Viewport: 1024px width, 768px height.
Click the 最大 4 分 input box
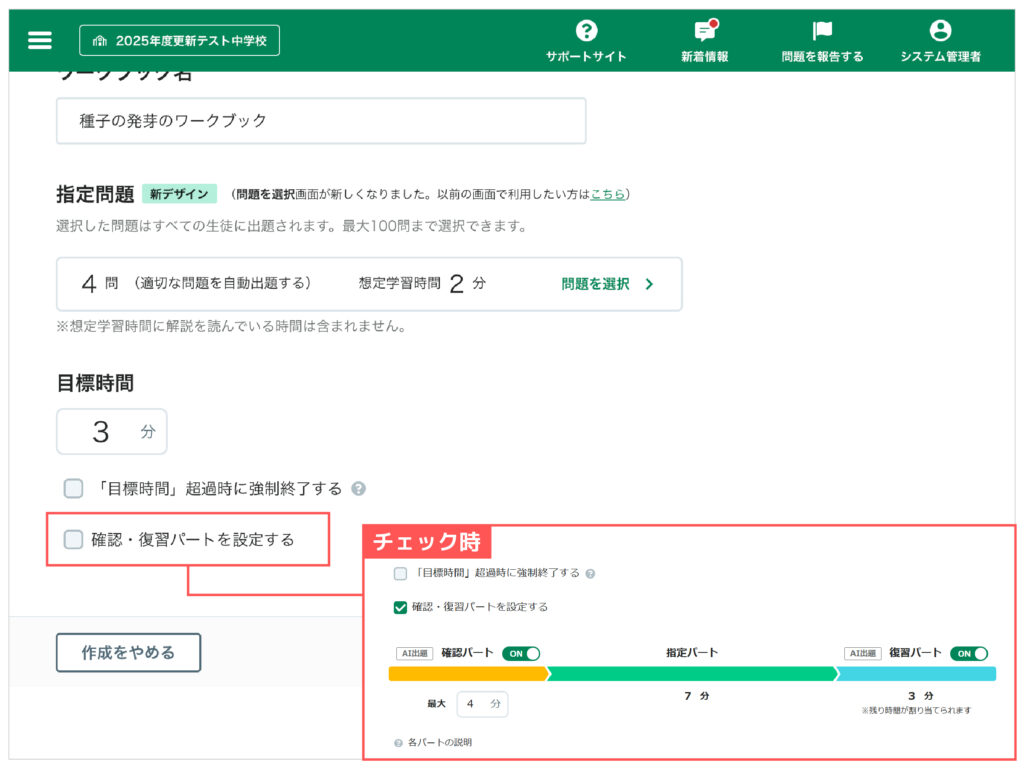pyautogui.click(x=482, y=704)
